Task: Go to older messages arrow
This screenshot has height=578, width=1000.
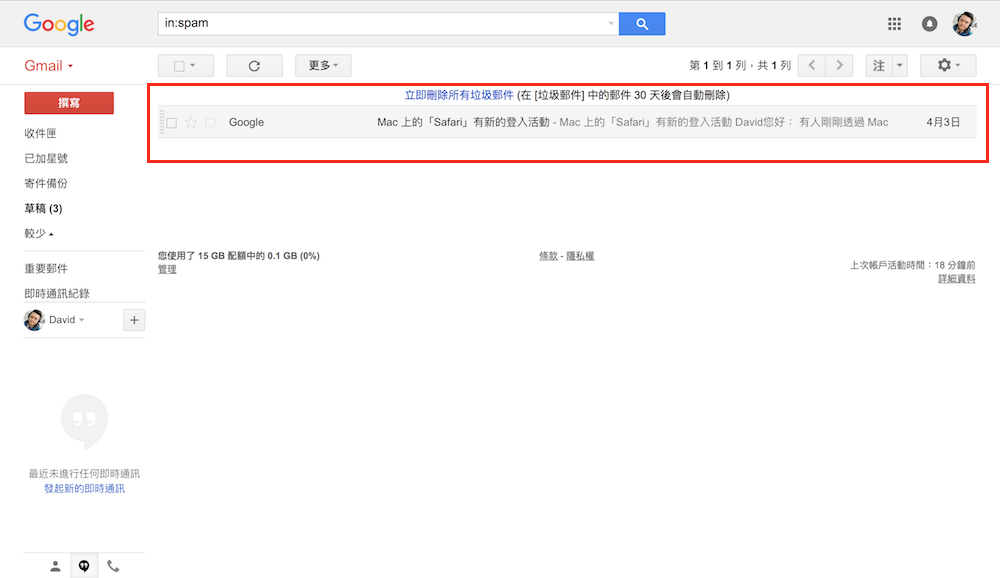Action: (x=839, y=65)
